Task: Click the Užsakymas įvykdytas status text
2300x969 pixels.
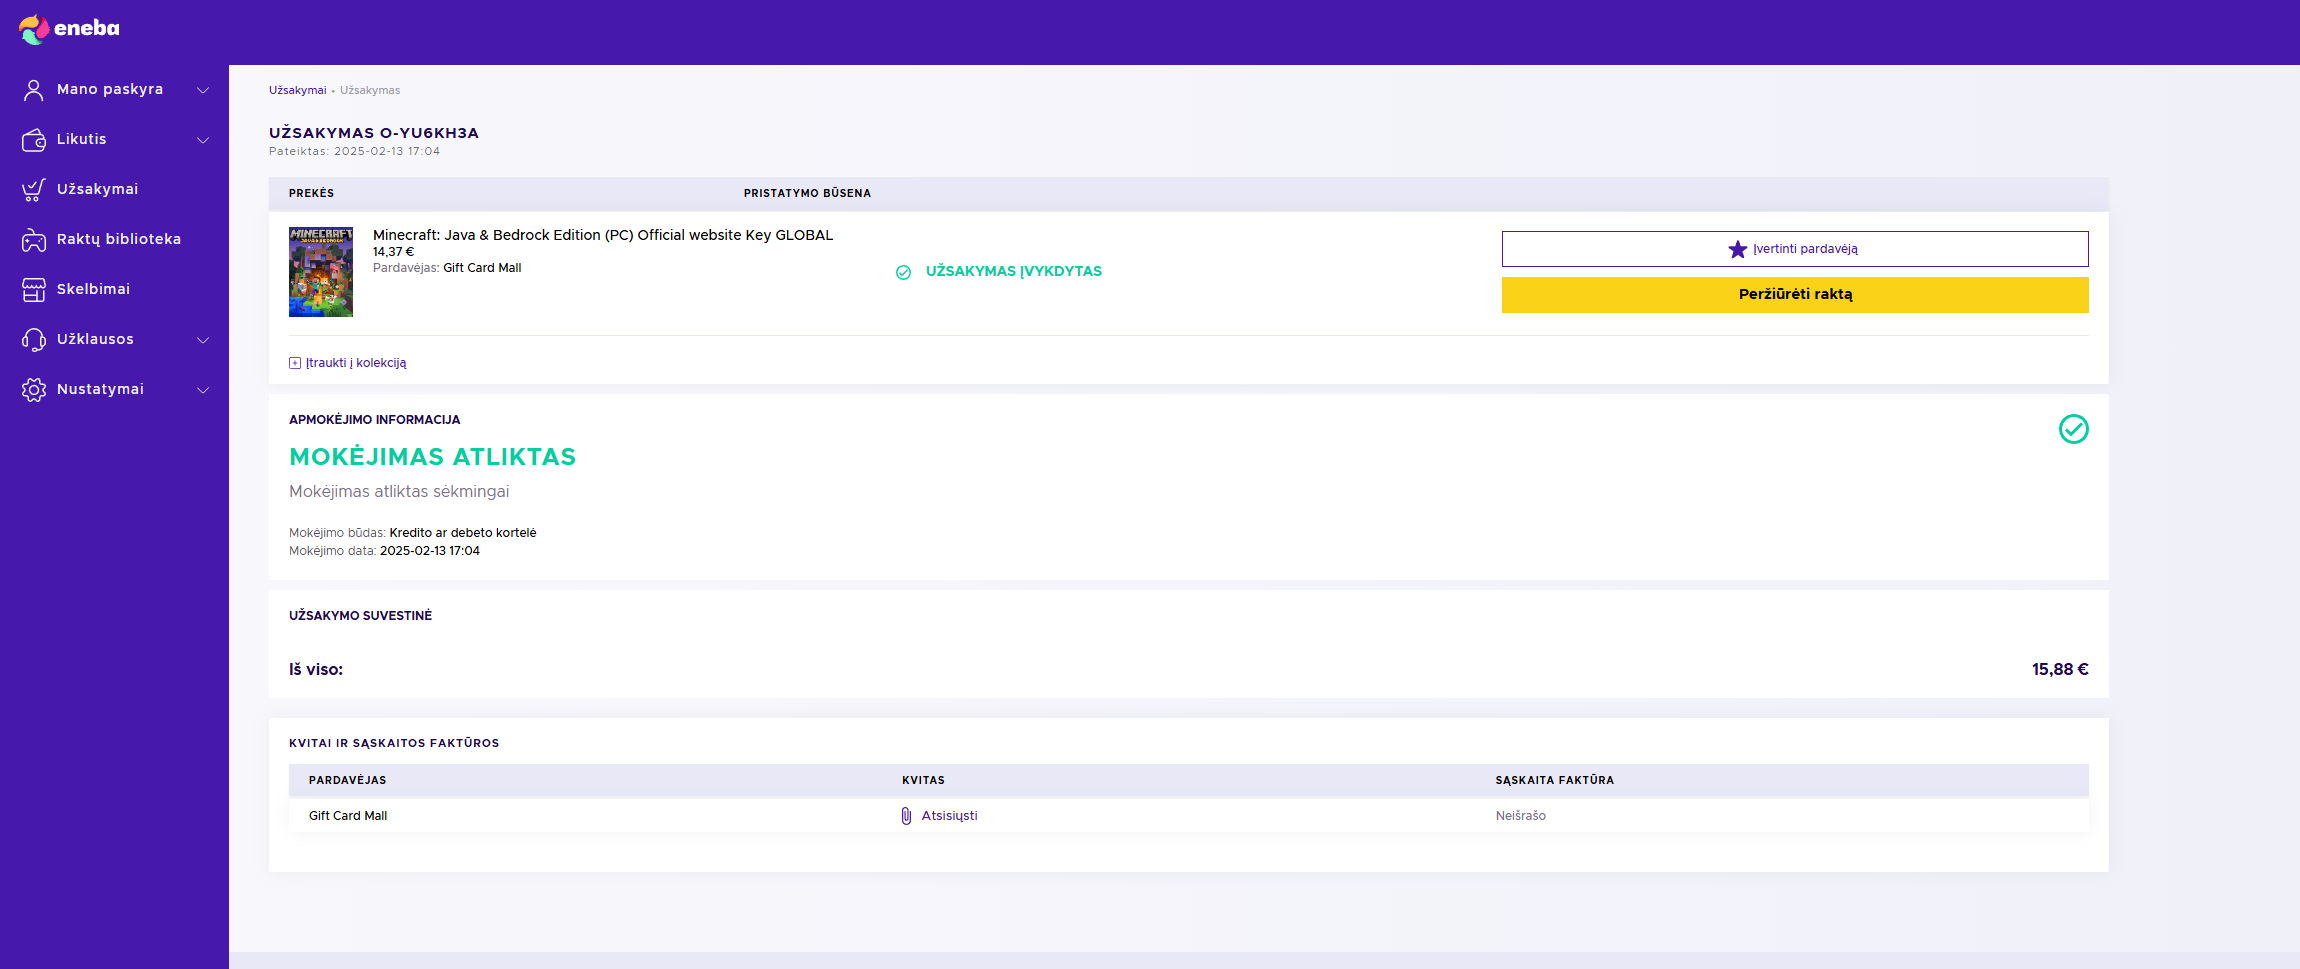Action: [x=1014, y=272]
